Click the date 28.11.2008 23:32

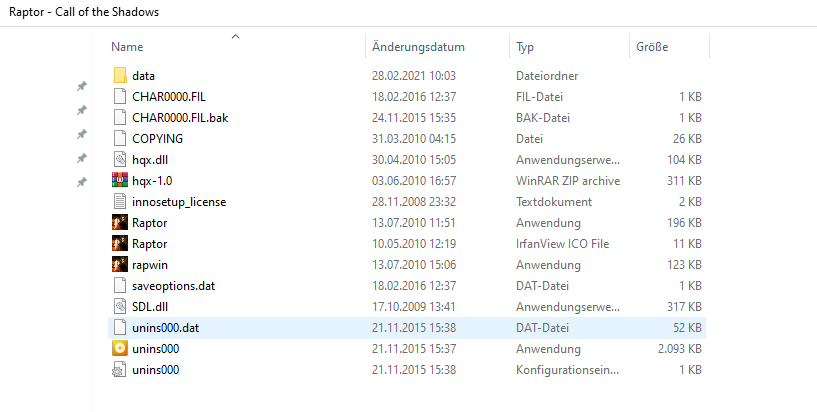(x=414, y=202)
